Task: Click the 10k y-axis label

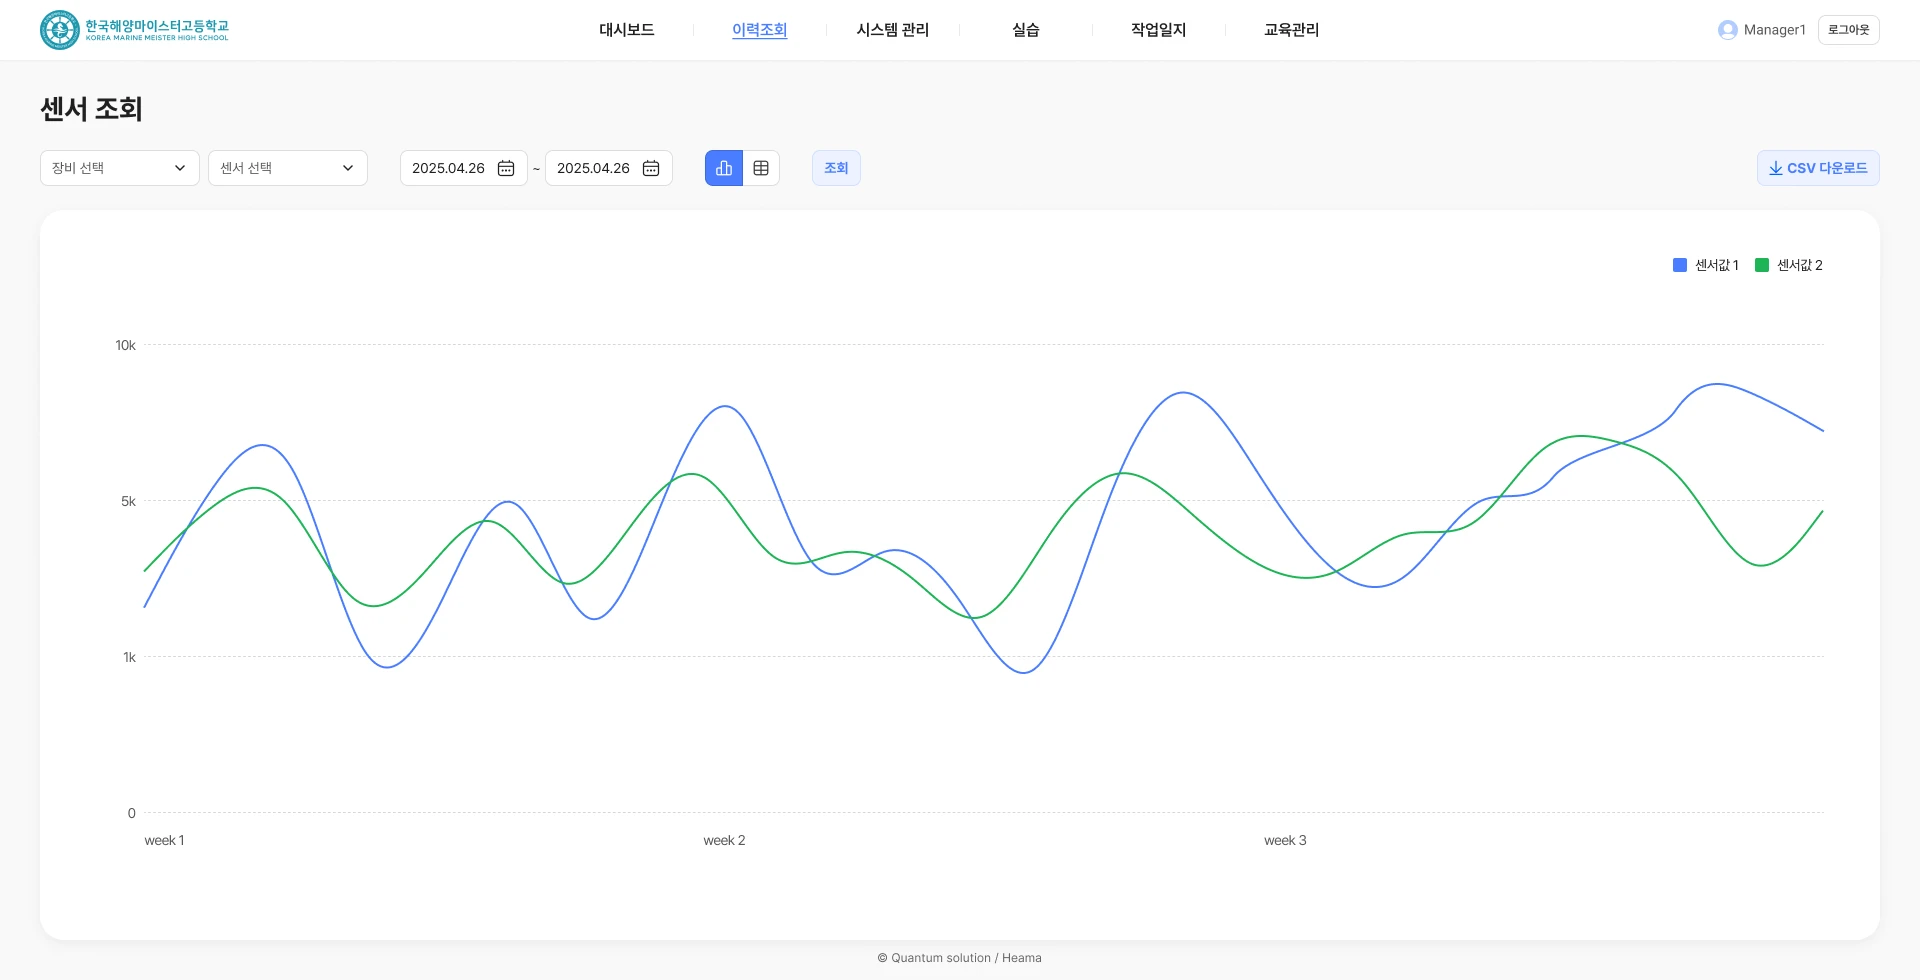Action: (125, 345)
